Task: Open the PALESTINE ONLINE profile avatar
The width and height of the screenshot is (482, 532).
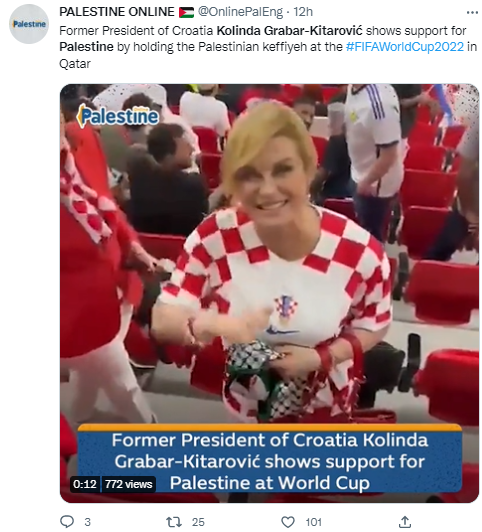Action: (x=29, y=24)
